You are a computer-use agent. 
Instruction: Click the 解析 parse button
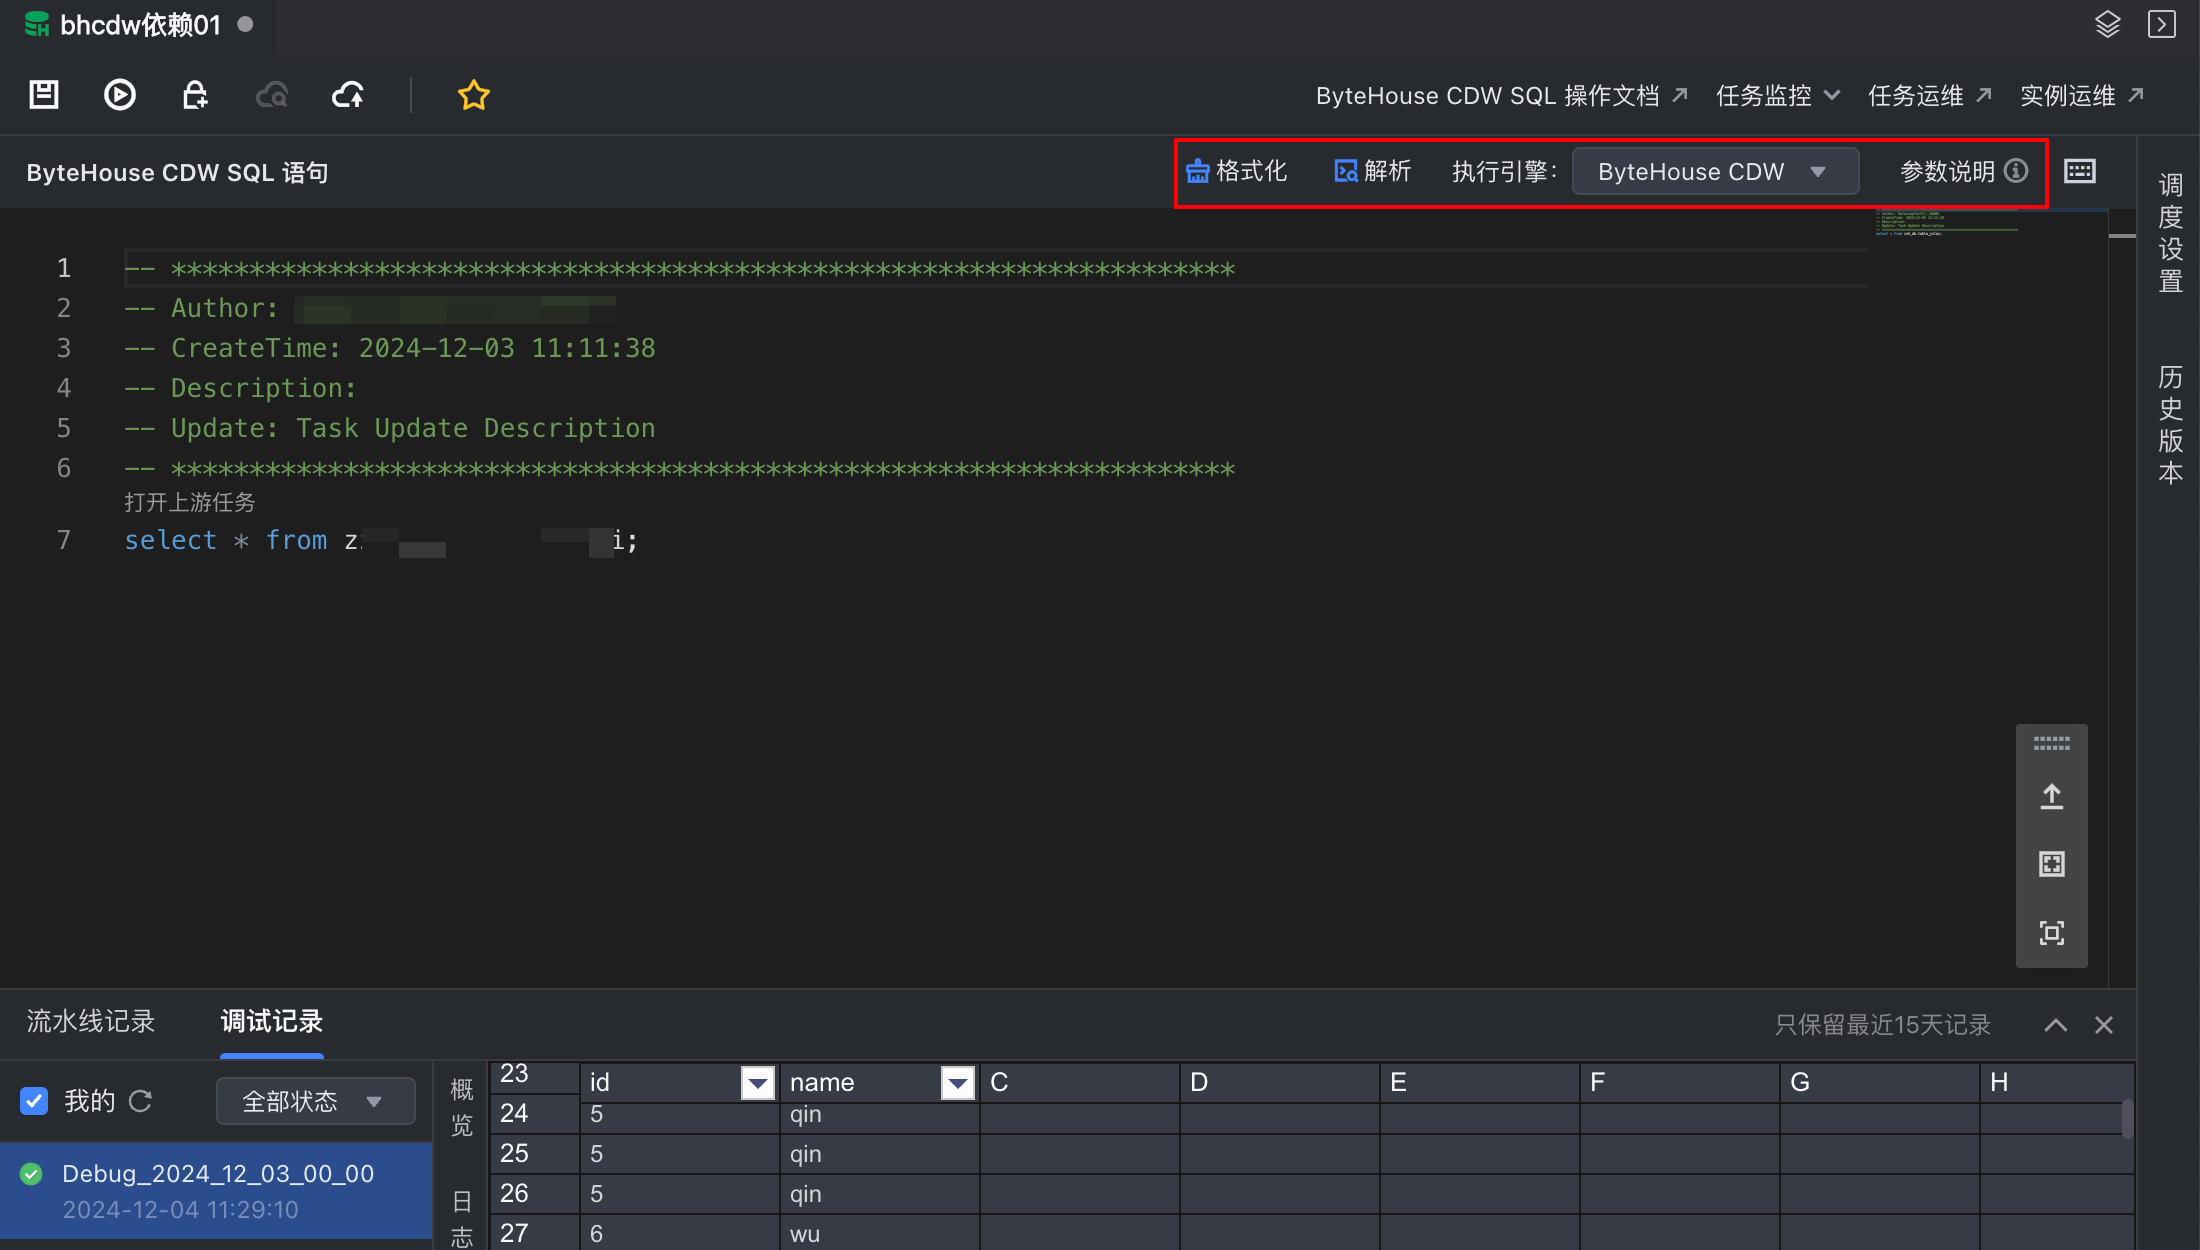1373,172
